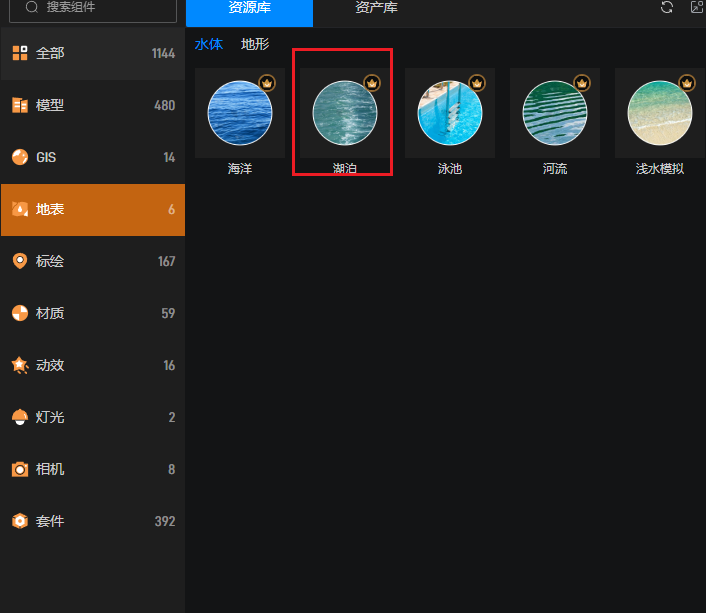Open the GIS category in the sidebar
This screenshot has width=706, height=613.
[92, 157]
